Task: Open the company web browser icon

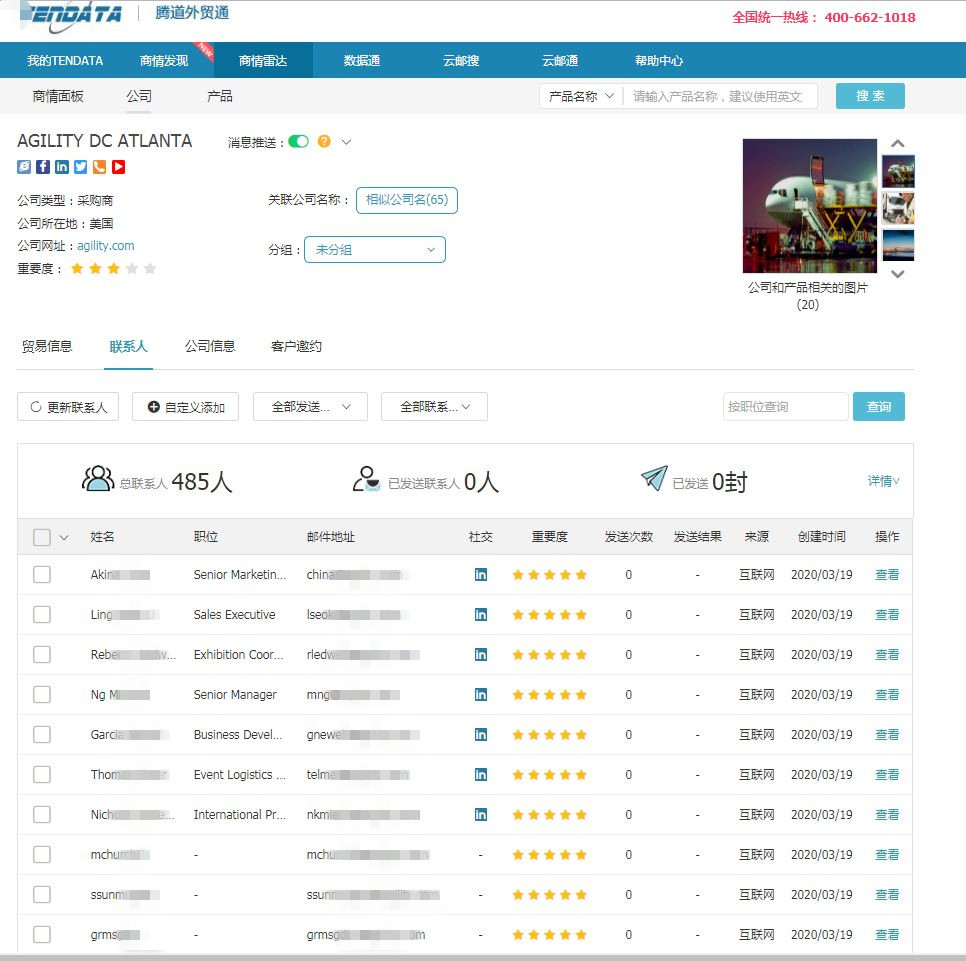Action: [x=24, y=166]
